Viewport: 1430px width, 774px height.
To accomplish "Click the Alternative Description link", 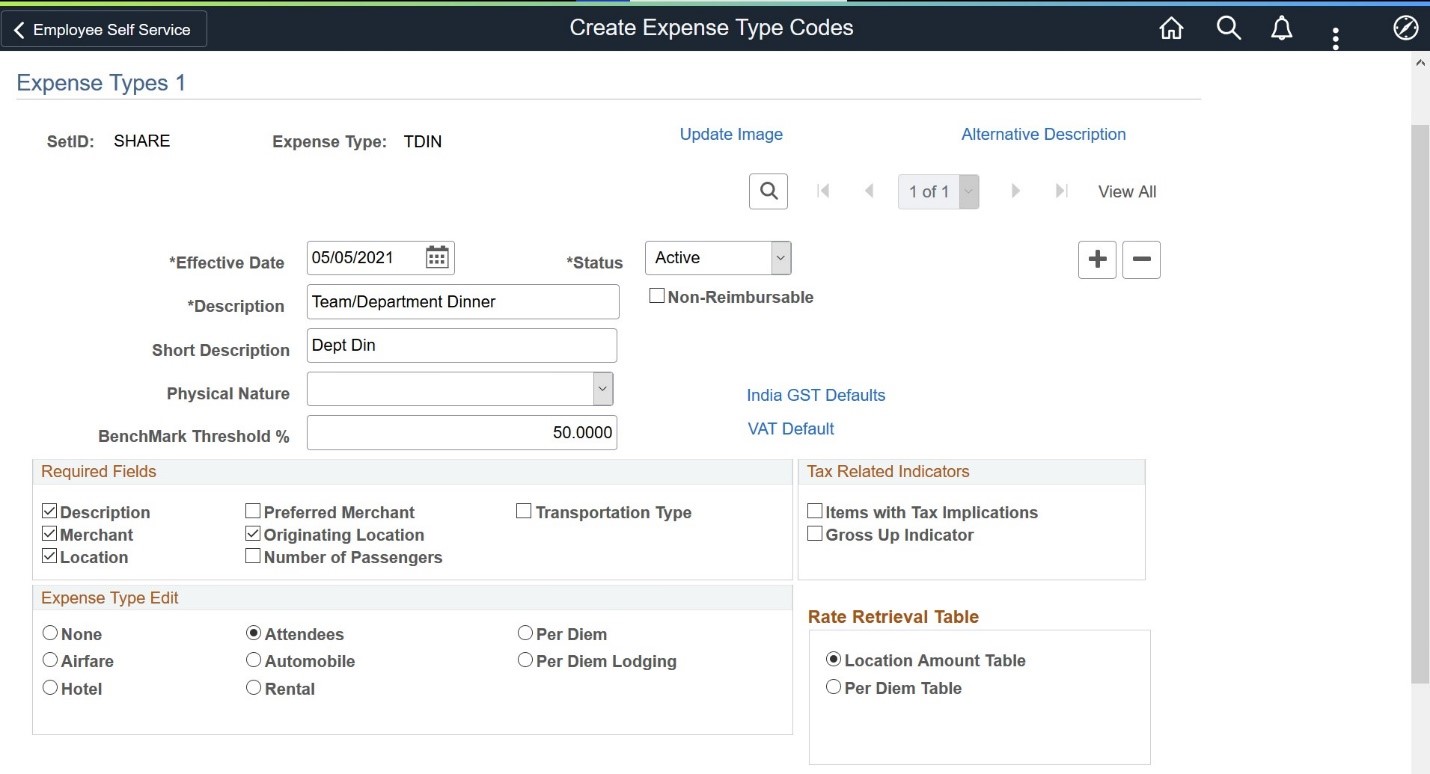I will pyautogui.click(x=1043, y=134).
